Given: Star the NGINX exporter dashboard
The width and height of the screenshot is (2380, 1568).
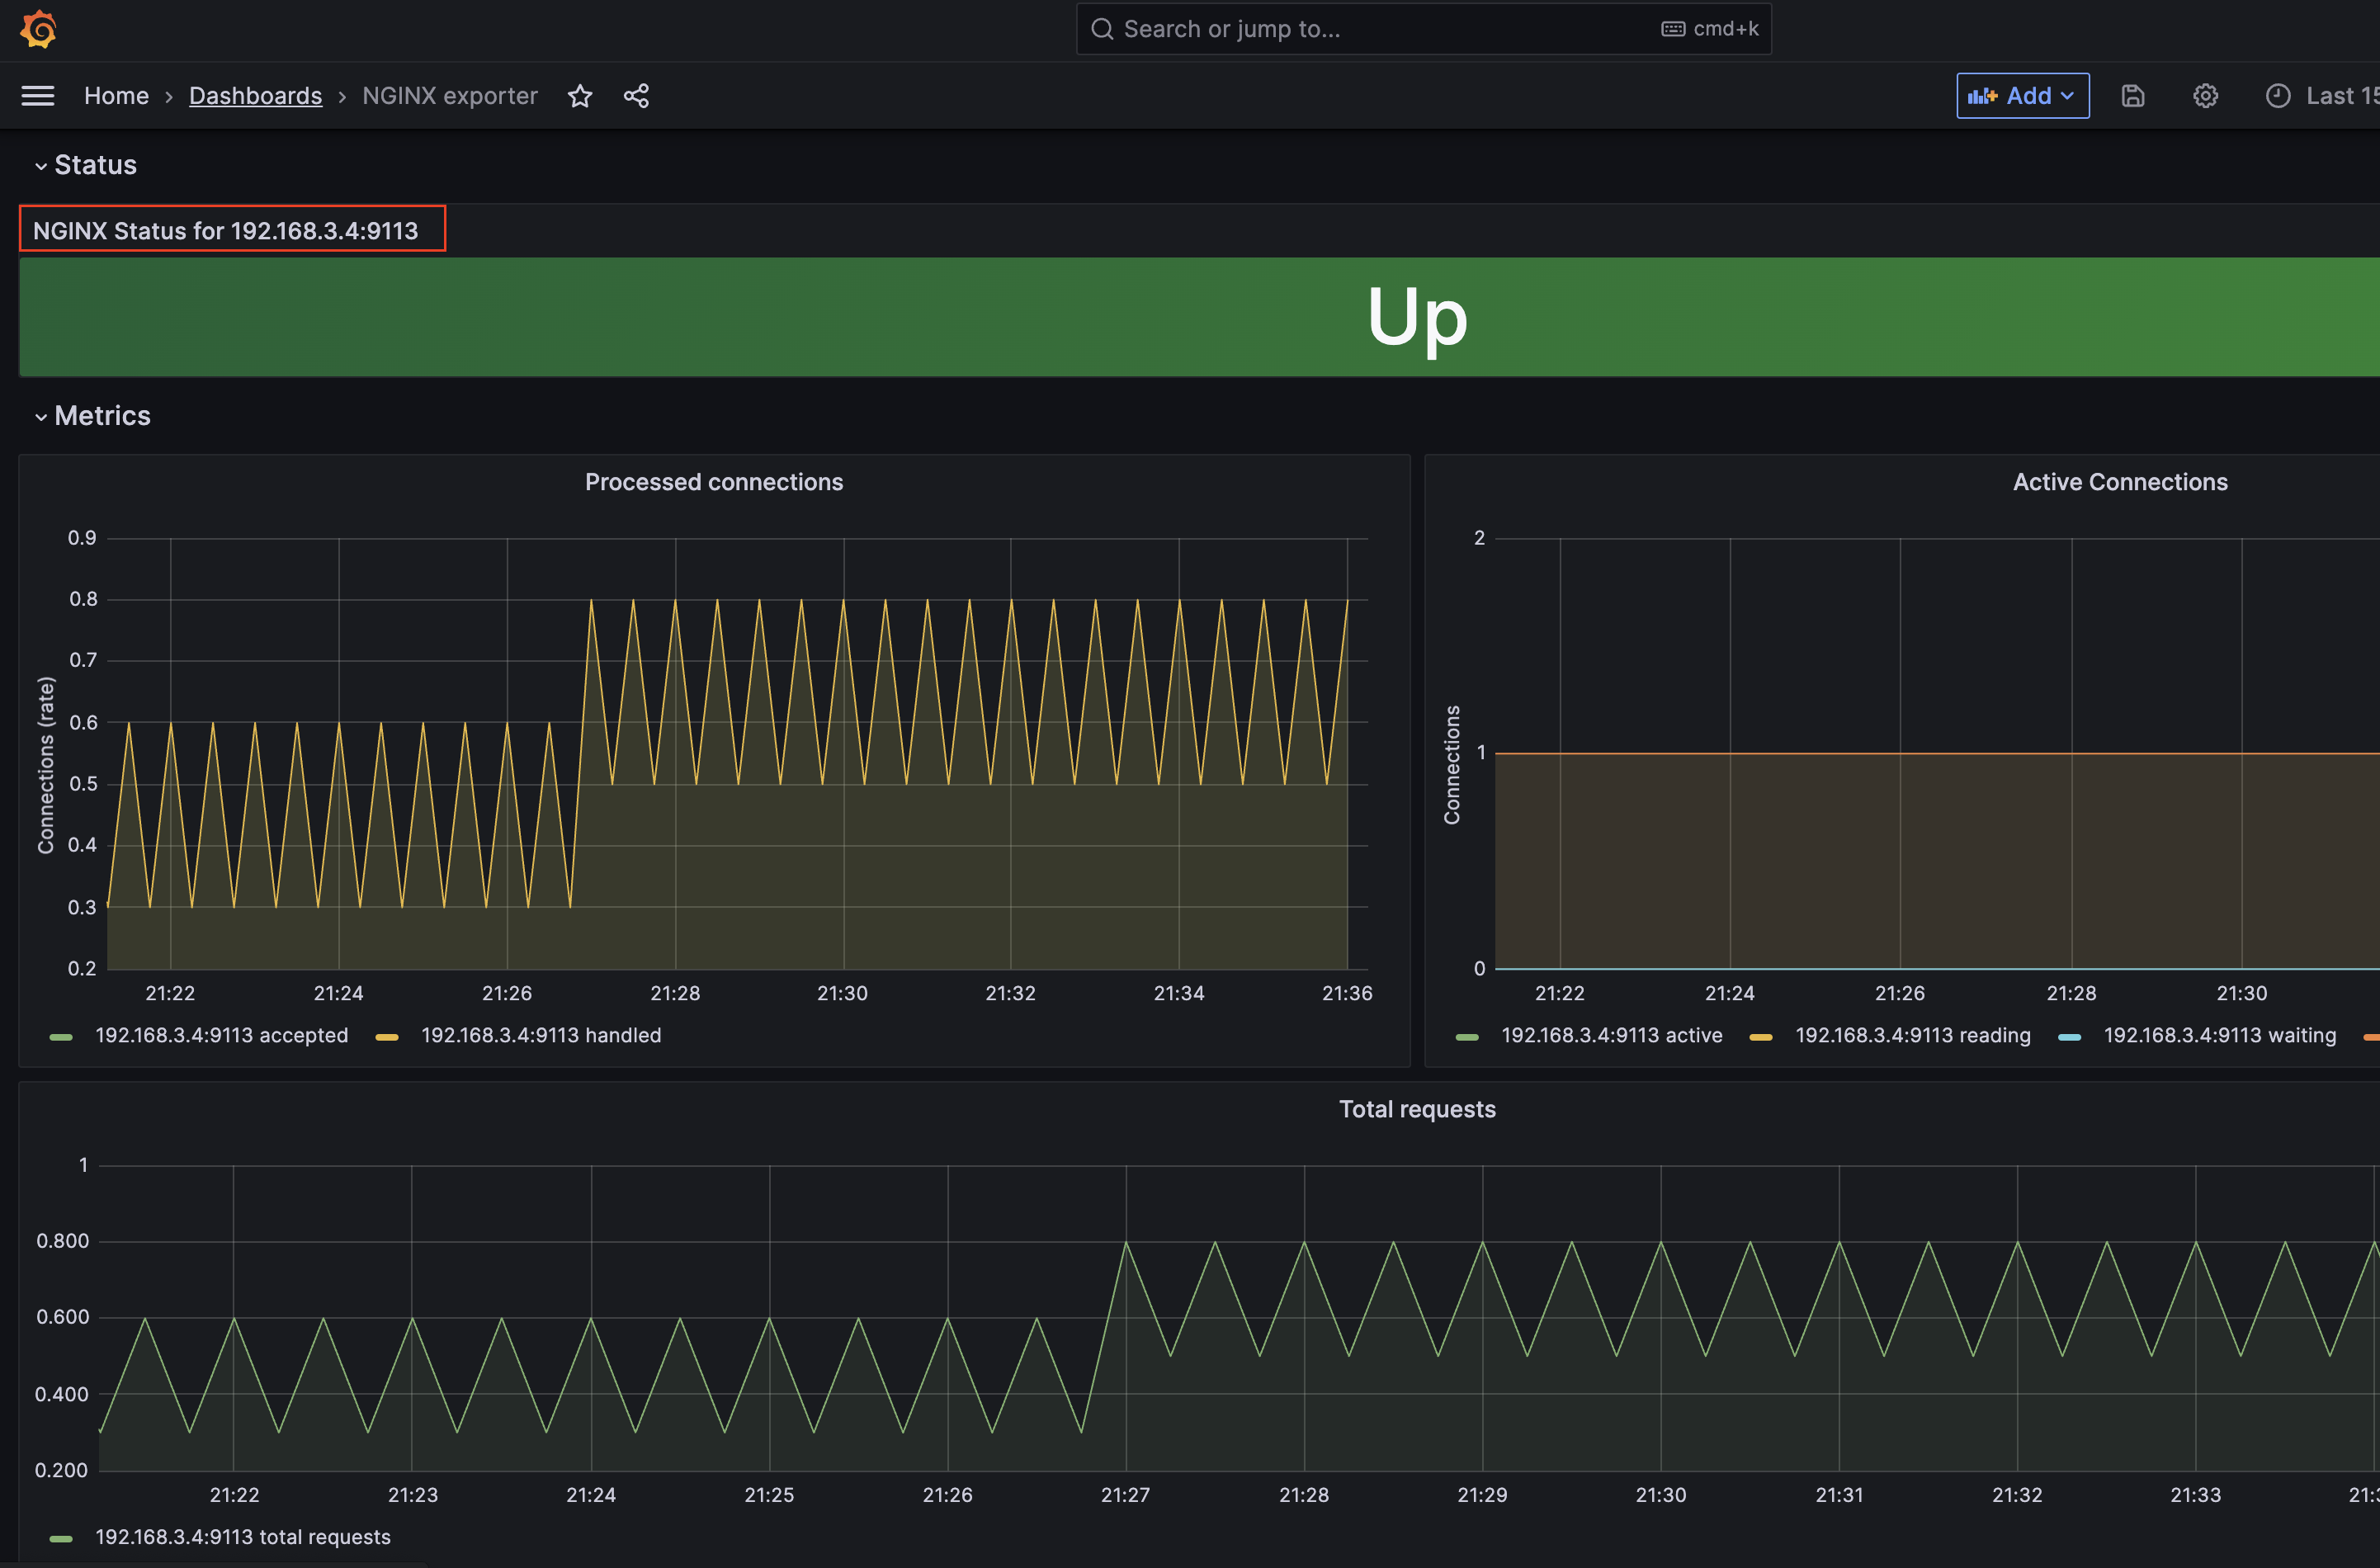Looking at the screenshot, I should tap(580, 96).
